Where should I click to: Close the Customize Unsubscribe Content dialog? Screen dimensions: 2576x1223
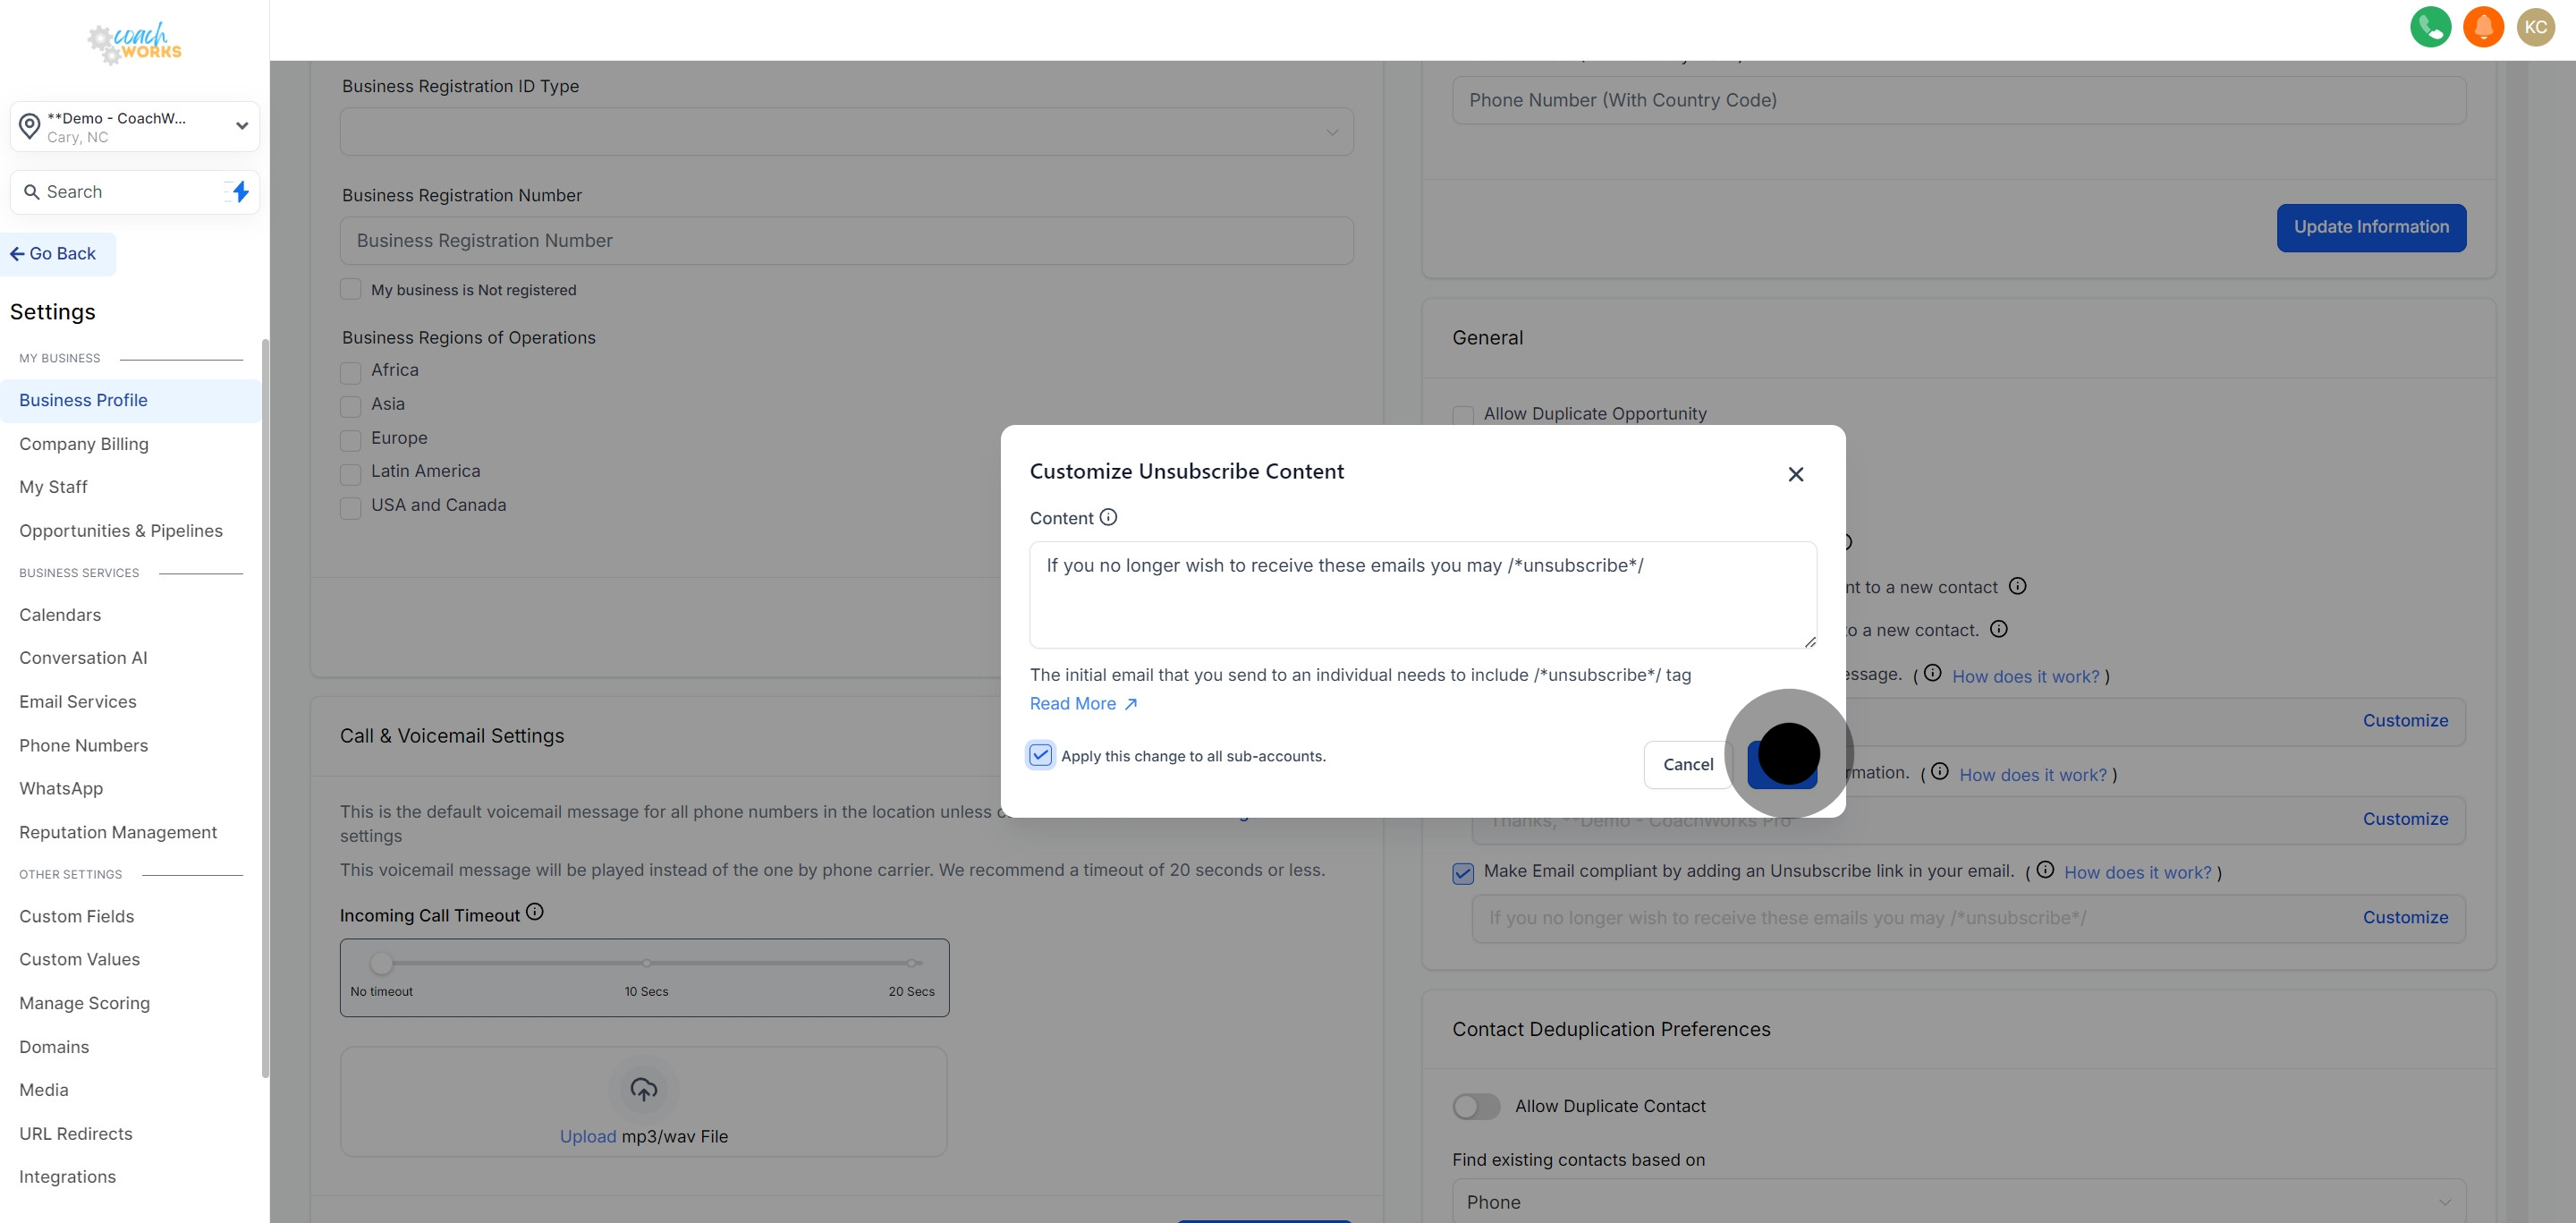pos(1795,474)
